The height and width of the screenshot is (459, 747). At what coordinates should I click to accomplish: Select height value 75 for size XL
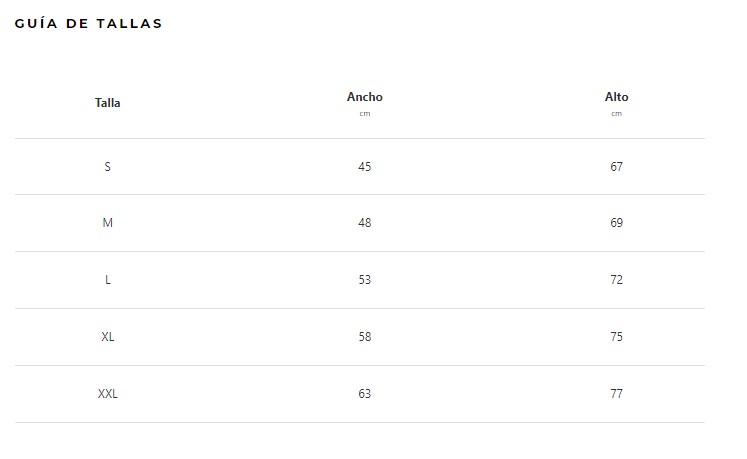(x=616, y=337)
